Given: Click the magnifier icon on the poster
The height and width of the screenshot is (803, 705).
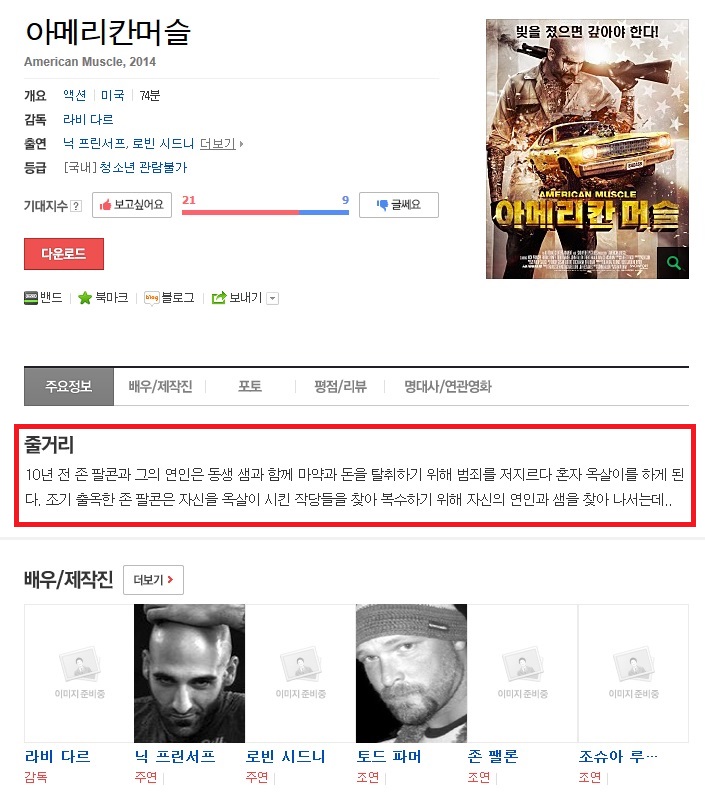Looking at the screenshot, I should tap(673, 263).
